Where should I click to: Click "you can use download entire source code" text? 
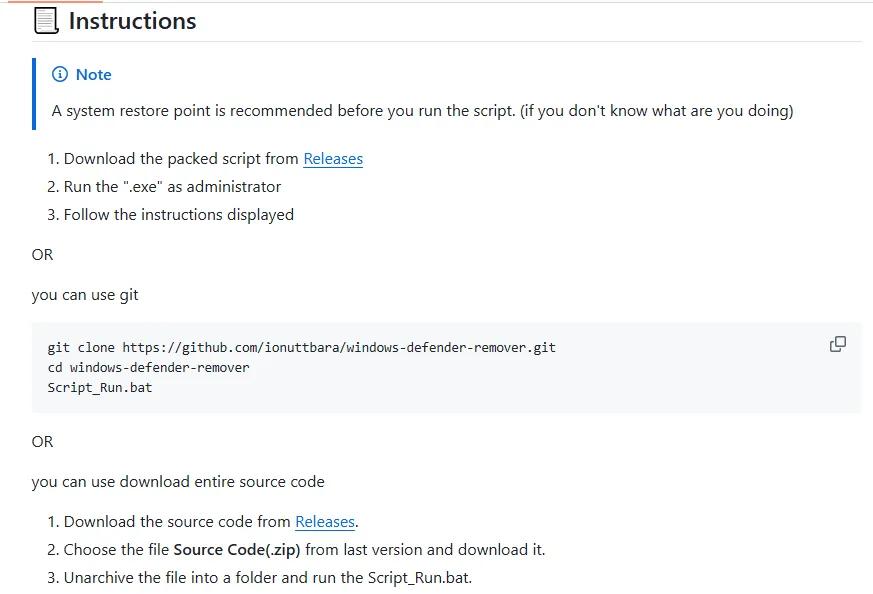pyautogui.click(x=178, y=482)
